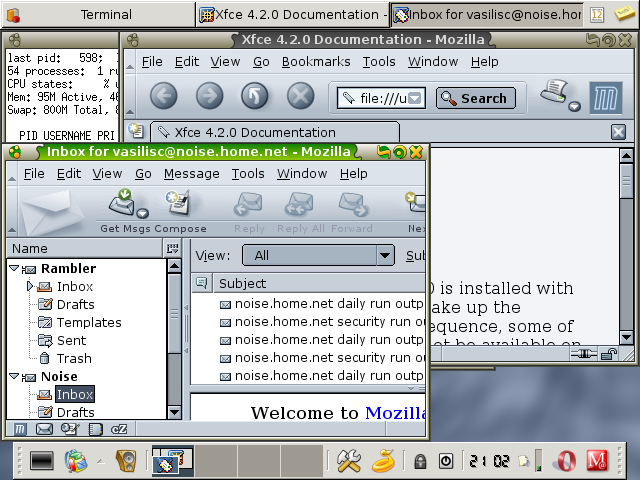Reload the Xfce Documentation page
640x480 pixels.
click(255, 97)
